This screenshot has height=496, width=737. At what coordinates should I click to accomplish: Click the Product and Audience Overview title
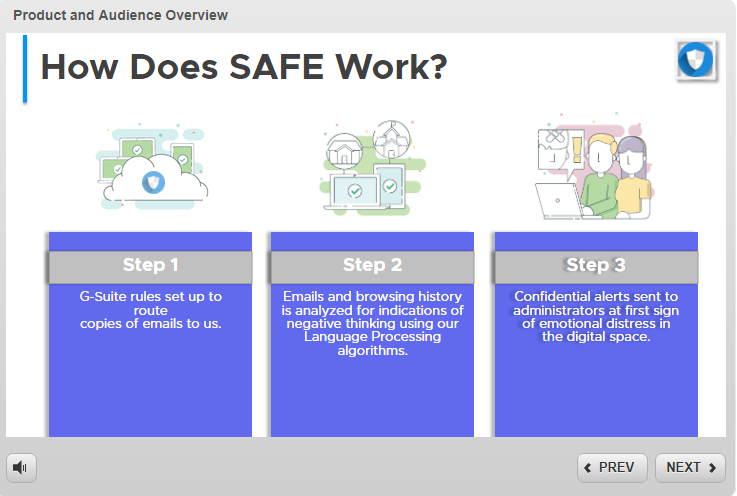tap(120, 15)
